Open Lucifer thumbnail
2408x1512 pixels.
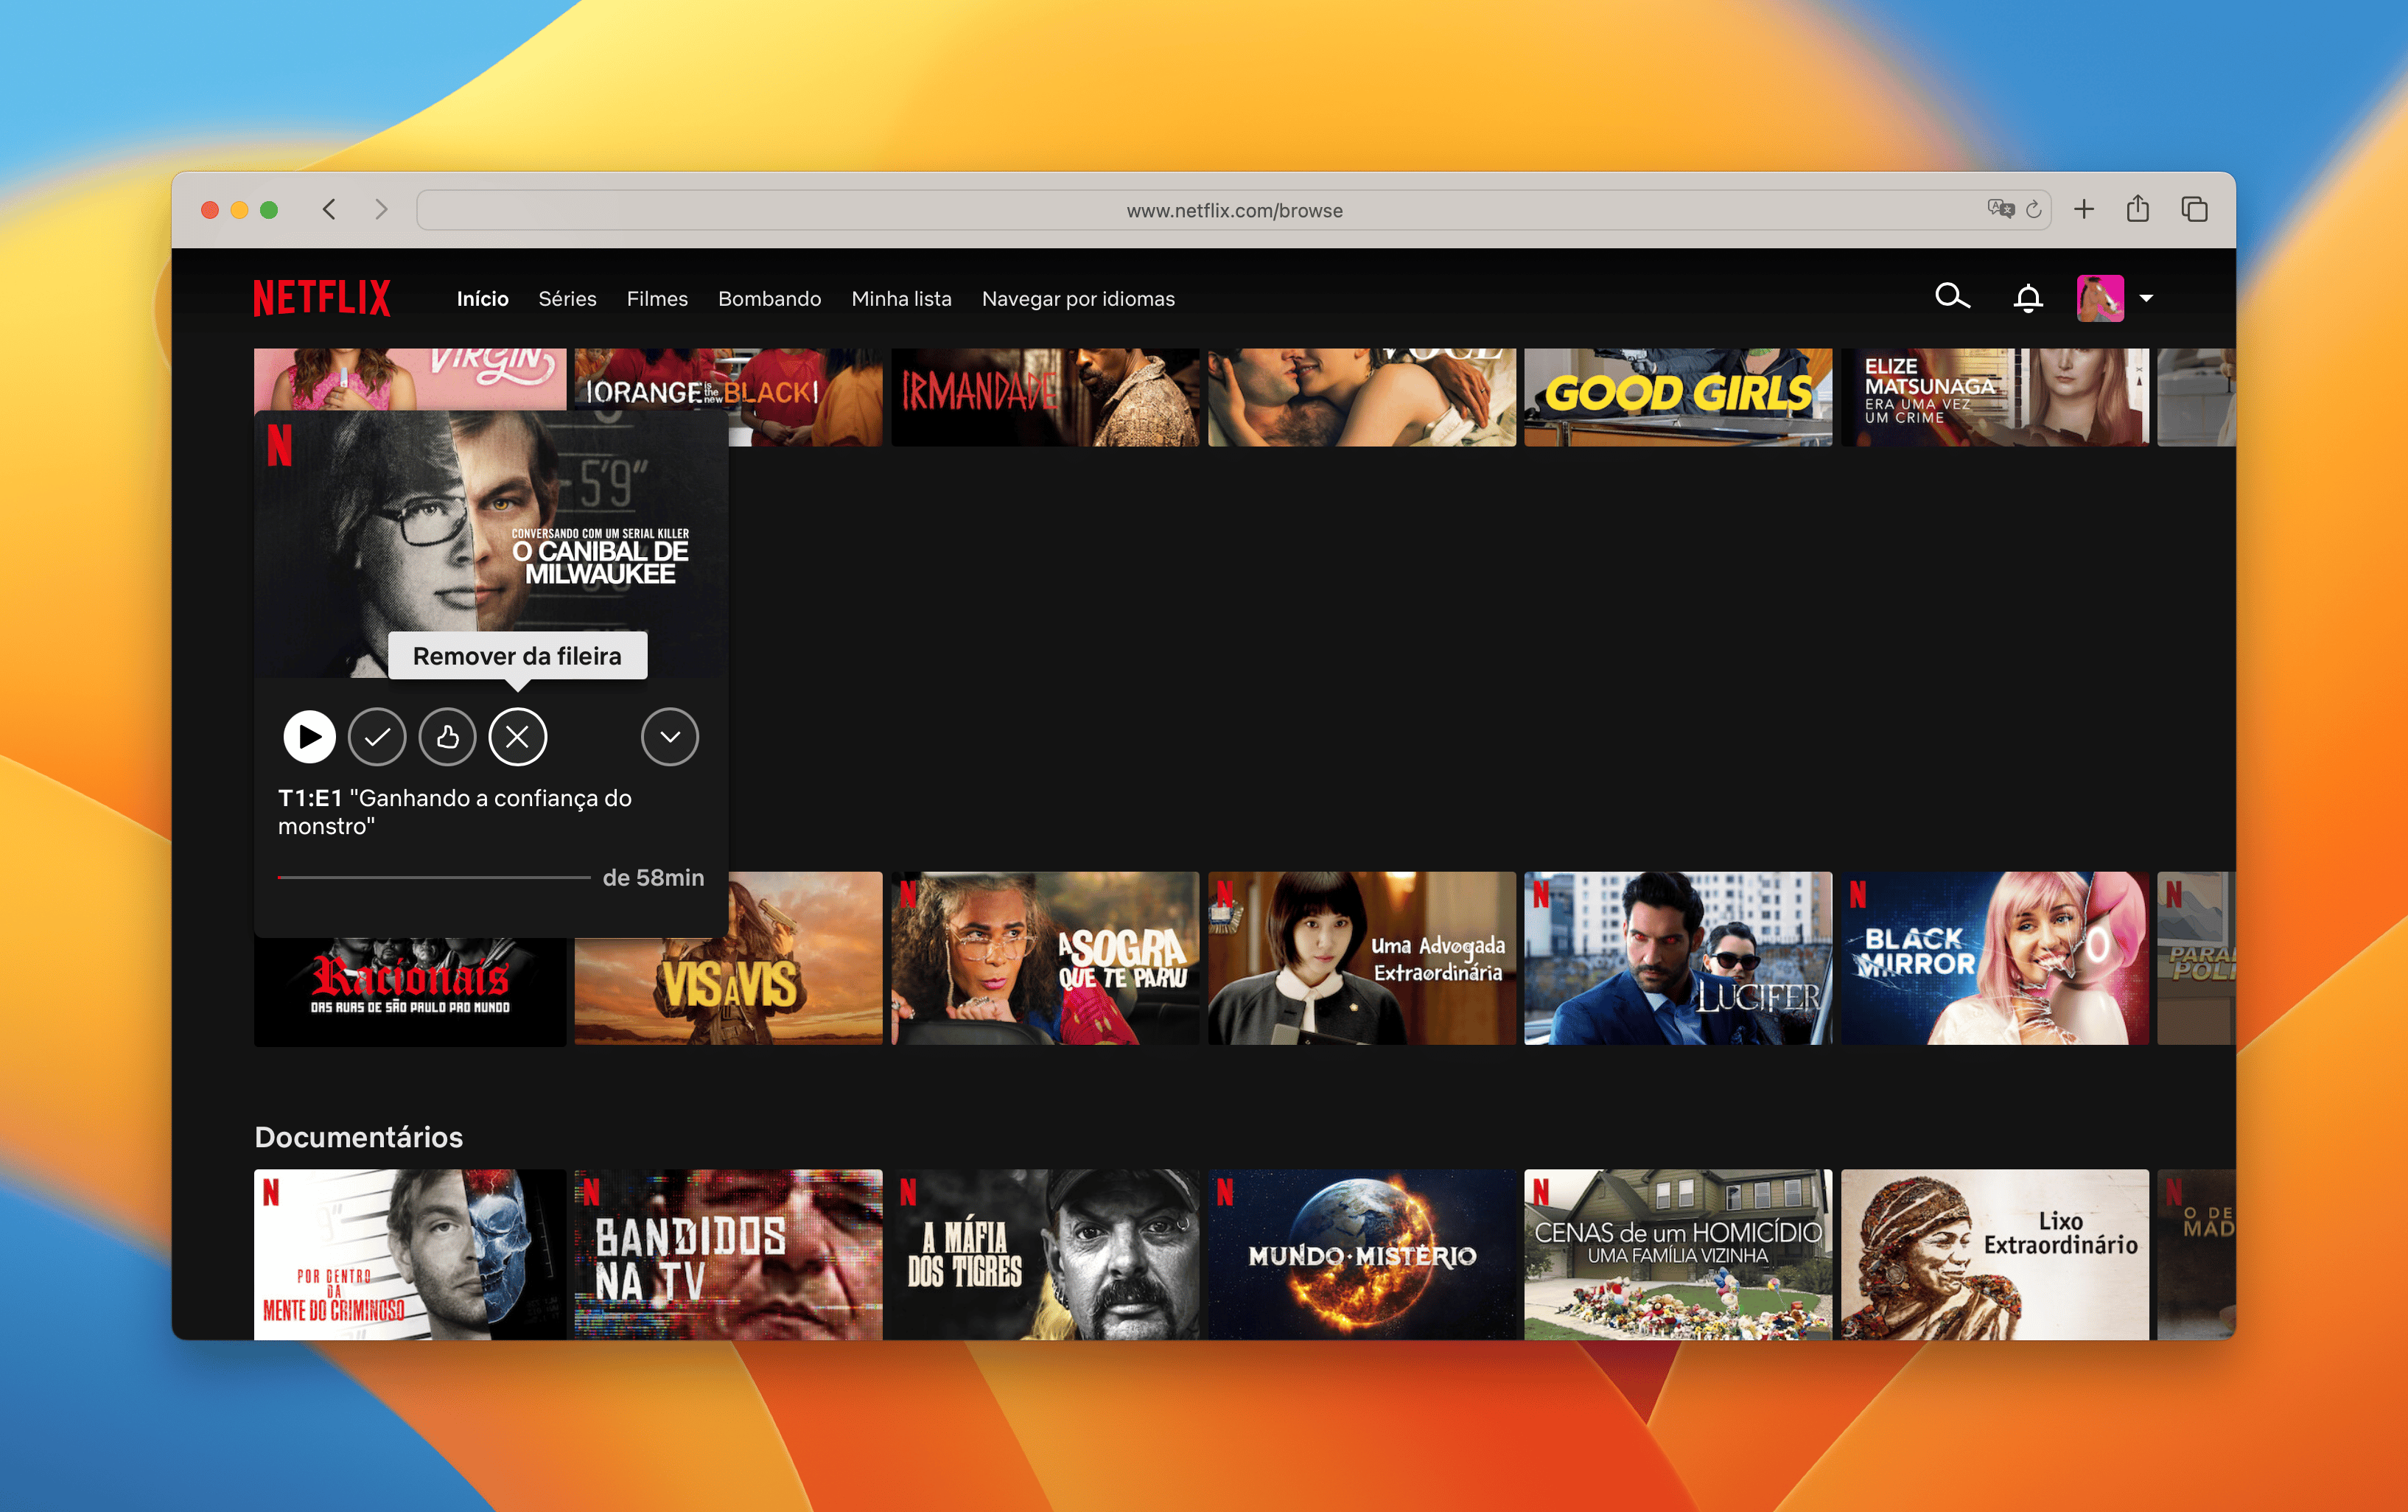1678,958
